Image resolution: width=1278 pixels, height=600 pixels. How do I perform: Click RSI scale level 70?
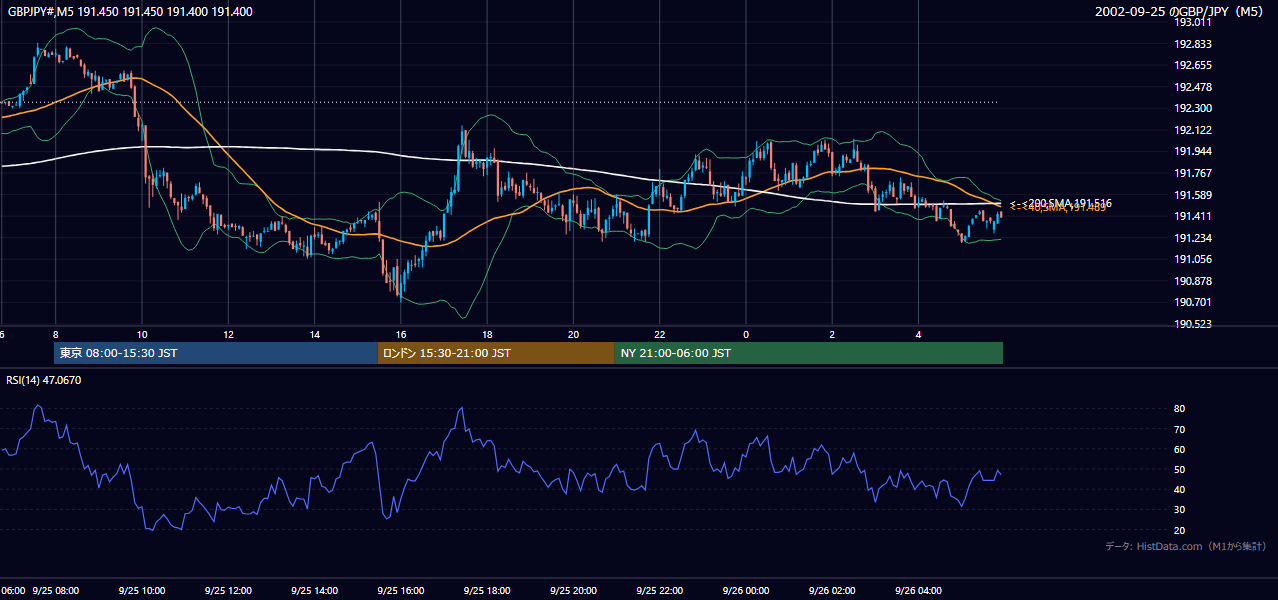[x=1180, y=429]
